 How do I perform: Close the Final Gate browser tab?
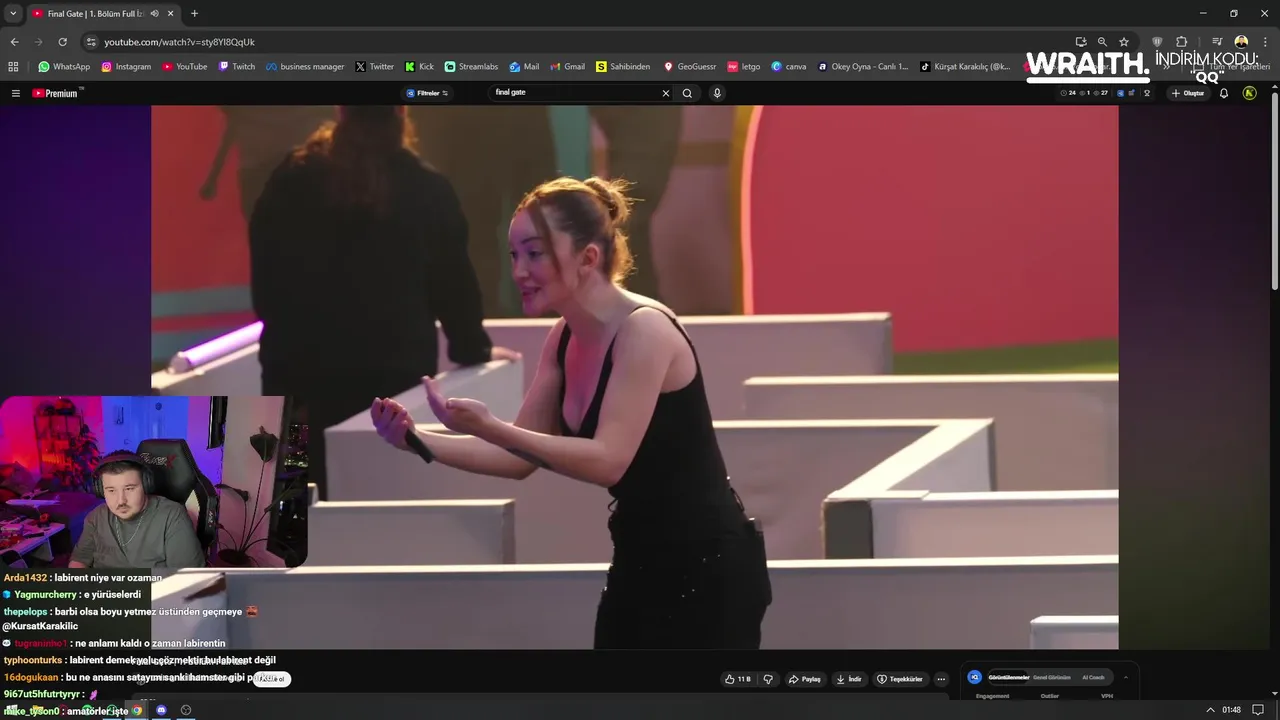171,13
